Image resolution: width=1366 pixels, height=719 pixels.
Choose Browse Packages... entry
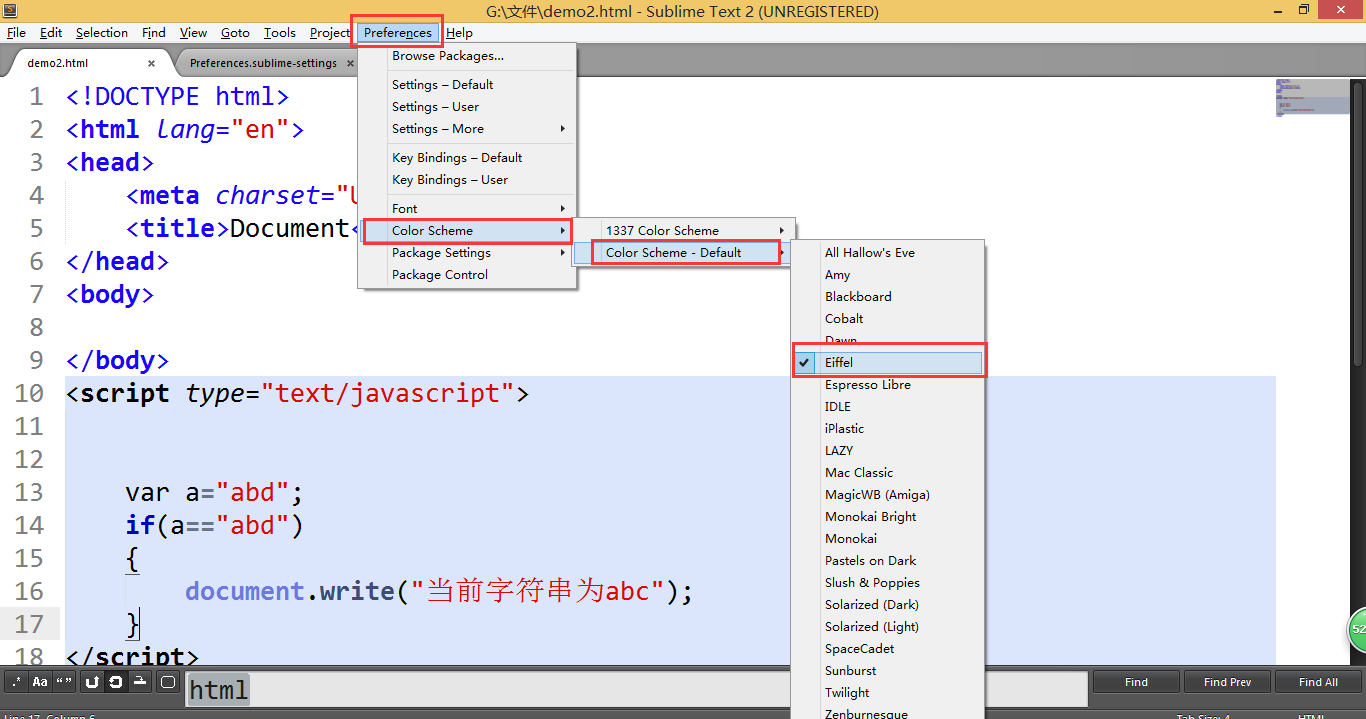click(467, 56)
